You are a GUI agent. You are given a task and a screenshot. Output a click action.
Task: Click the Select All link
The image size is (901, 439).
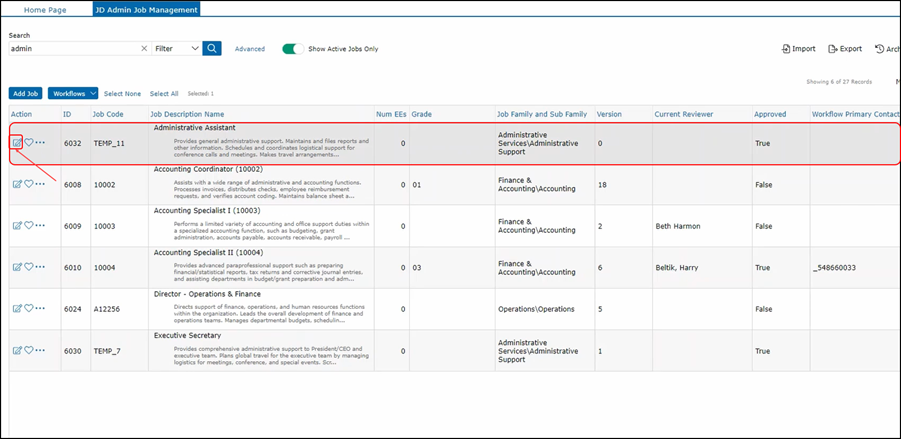[x=164, y=93]
